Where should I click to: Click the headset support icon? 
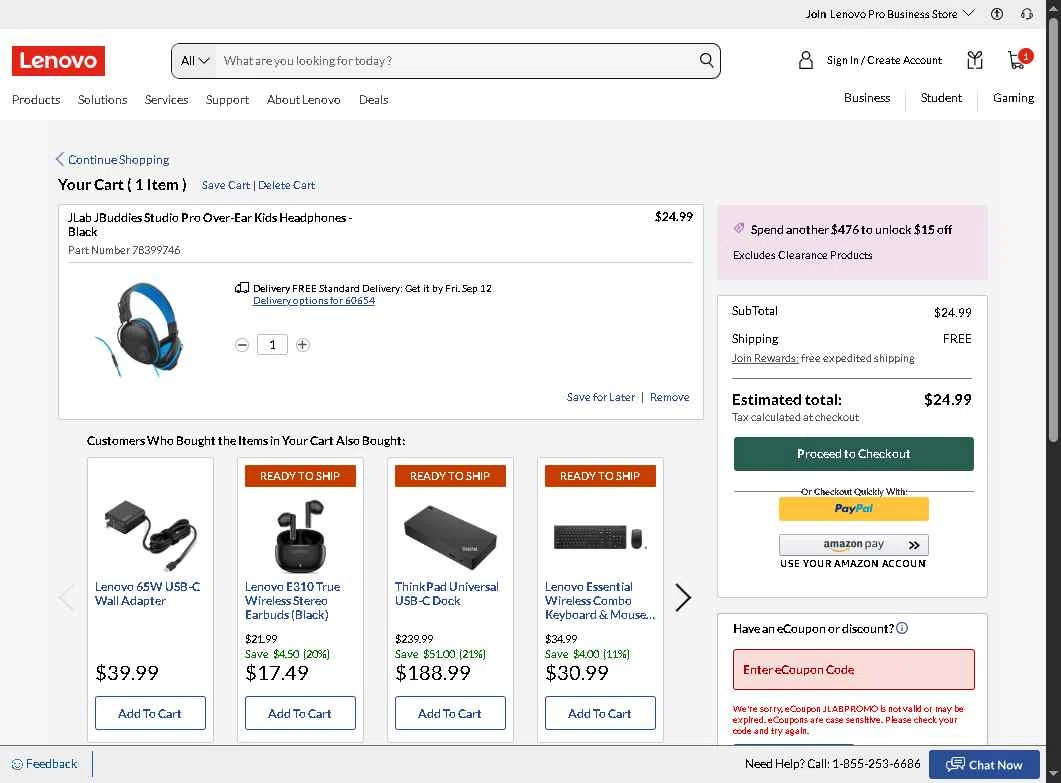1026,14
